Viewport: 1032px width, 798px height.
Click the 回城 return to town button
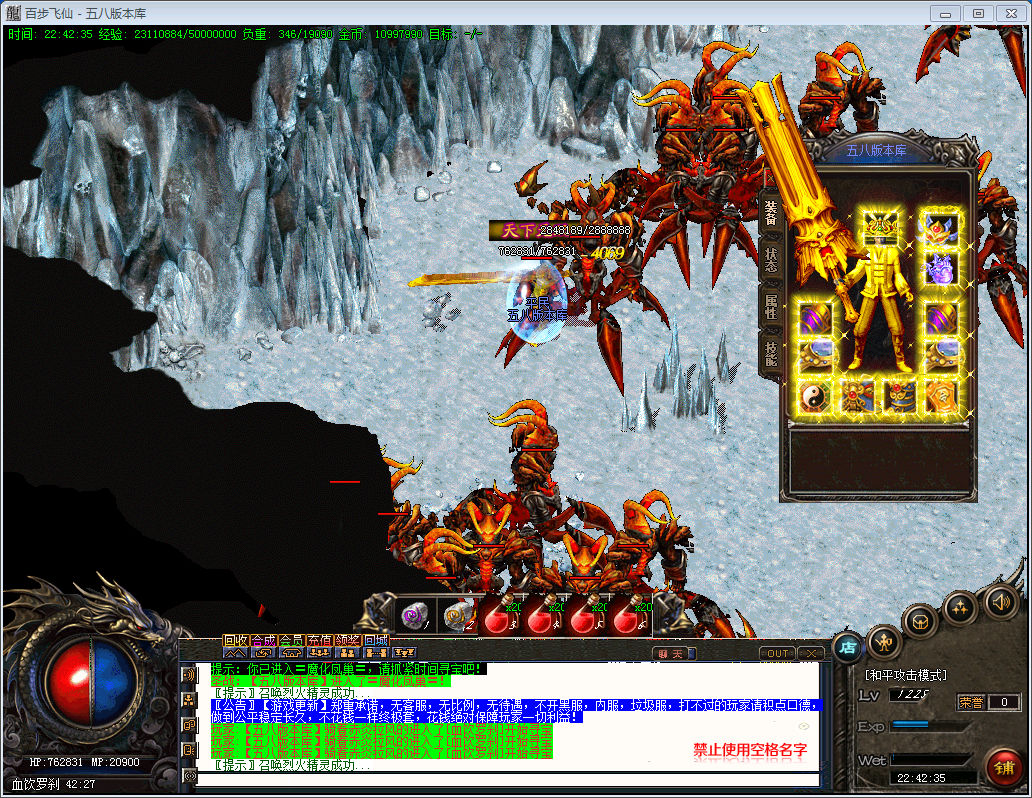tap(376, 640)
